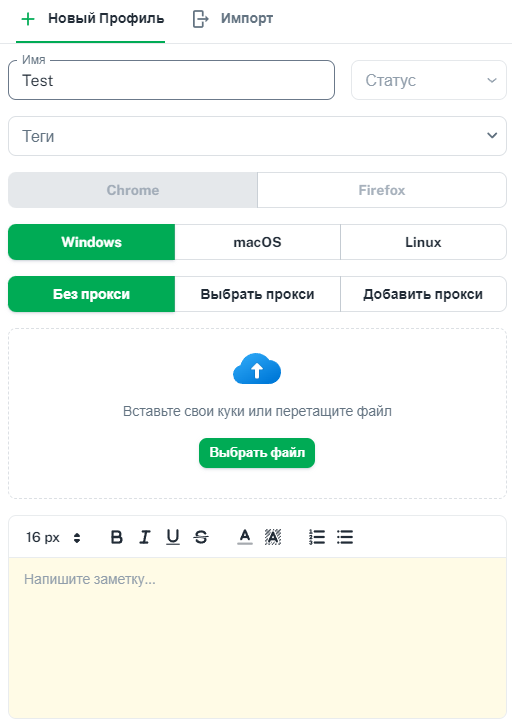Switch to the Импорт tab
Image resolution: width=512 pixels, height=727 pixels.
pyautogui.click(x=233, y=19)
